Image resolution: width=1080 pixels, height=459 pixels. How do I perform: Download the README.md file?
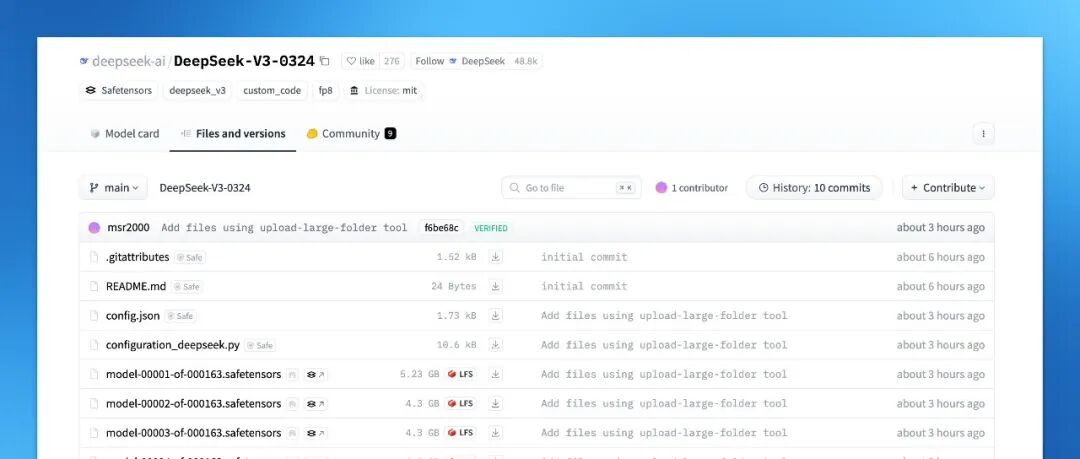[x=495, y=286]
